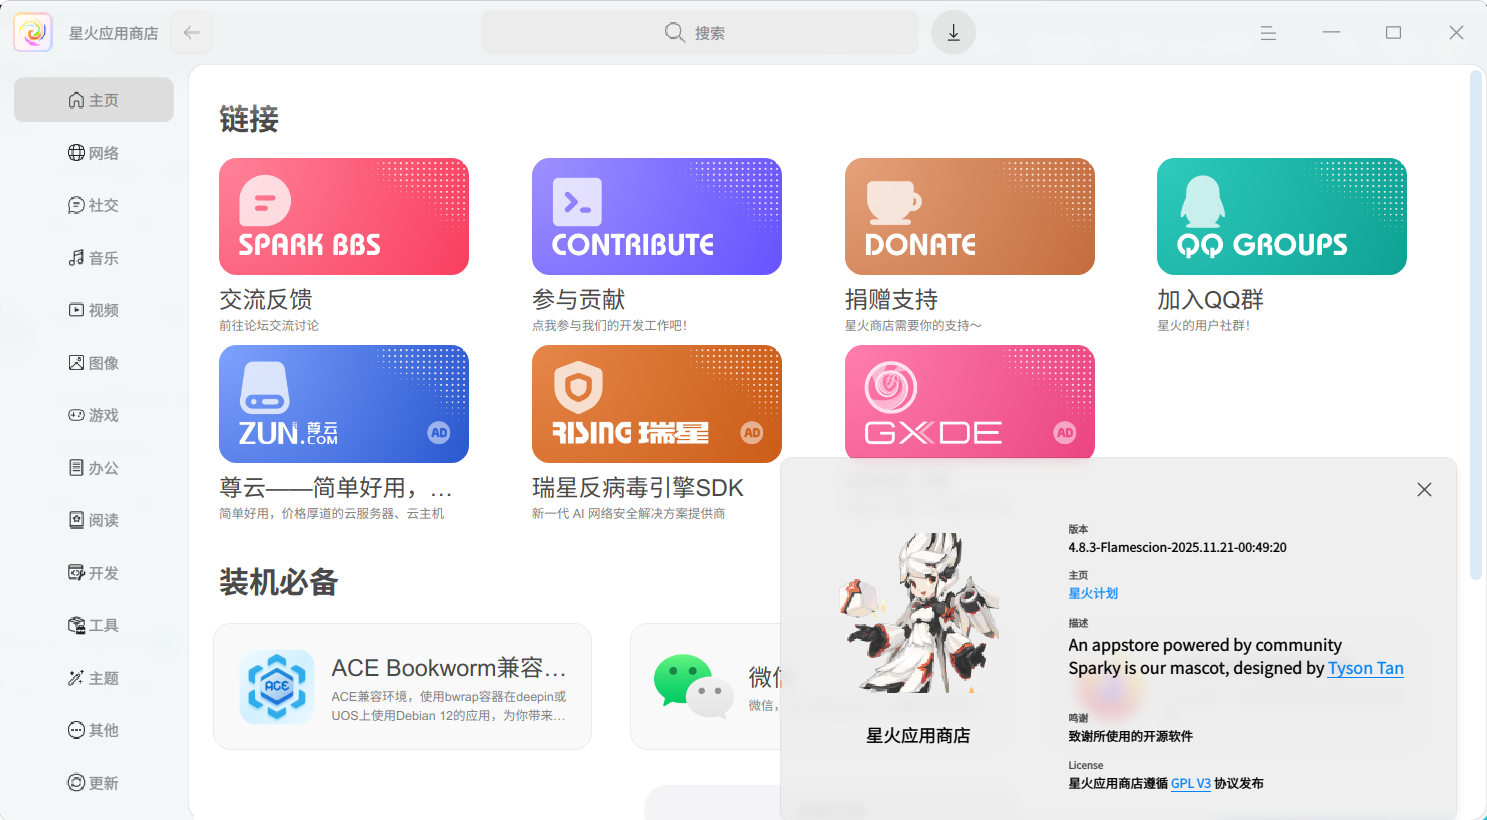This screenshot has height=820, width=1487.
Task: Open the 视频 (Video) category
Action: coord(93,310)
